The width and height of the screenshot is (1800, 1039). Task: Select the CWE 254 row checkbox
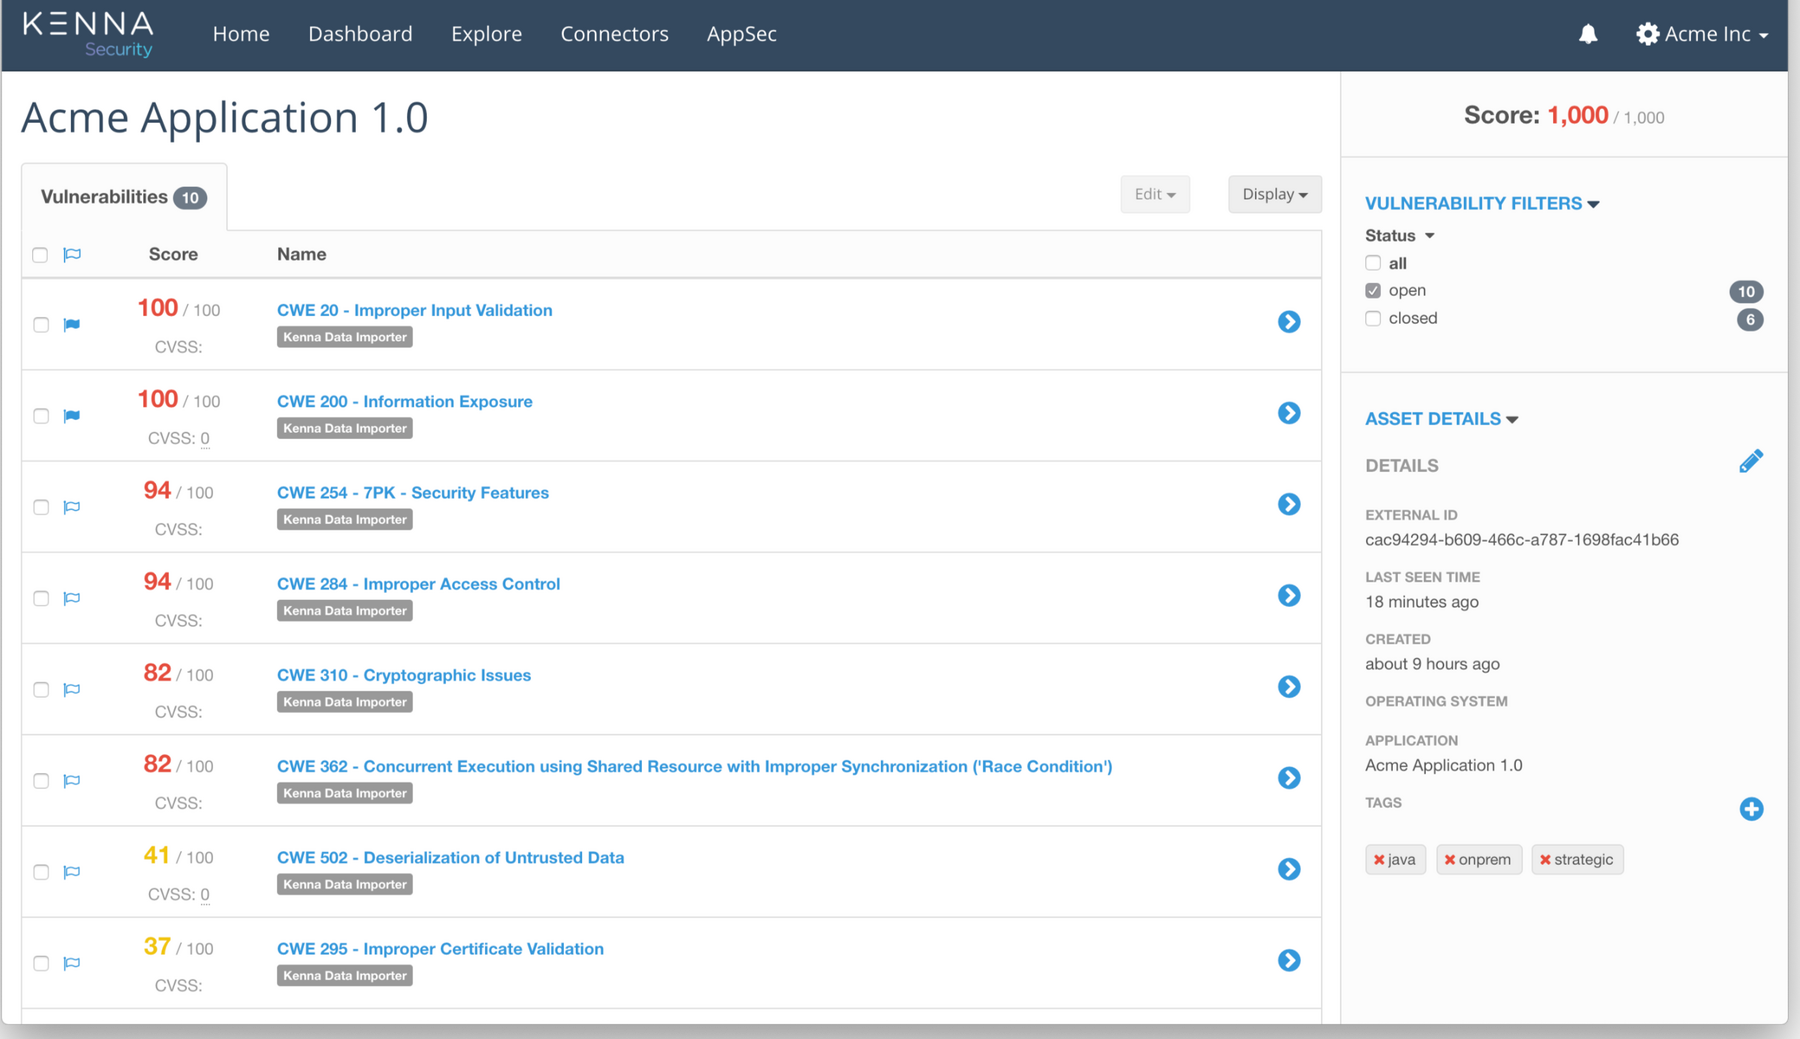pyautogui.click(x=41, y=507)
